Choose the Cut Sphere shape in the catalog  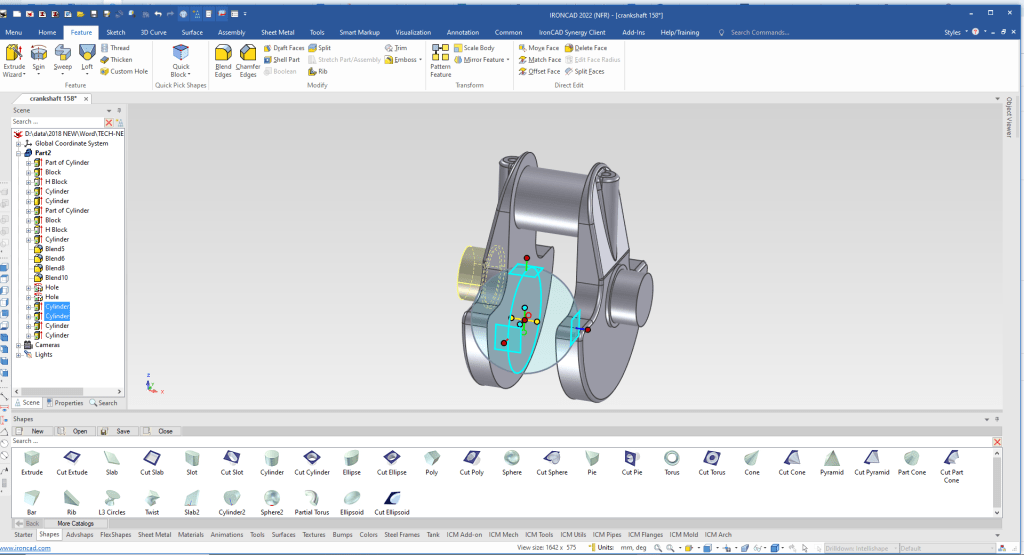pyautogui.click(x=551, y=458)
